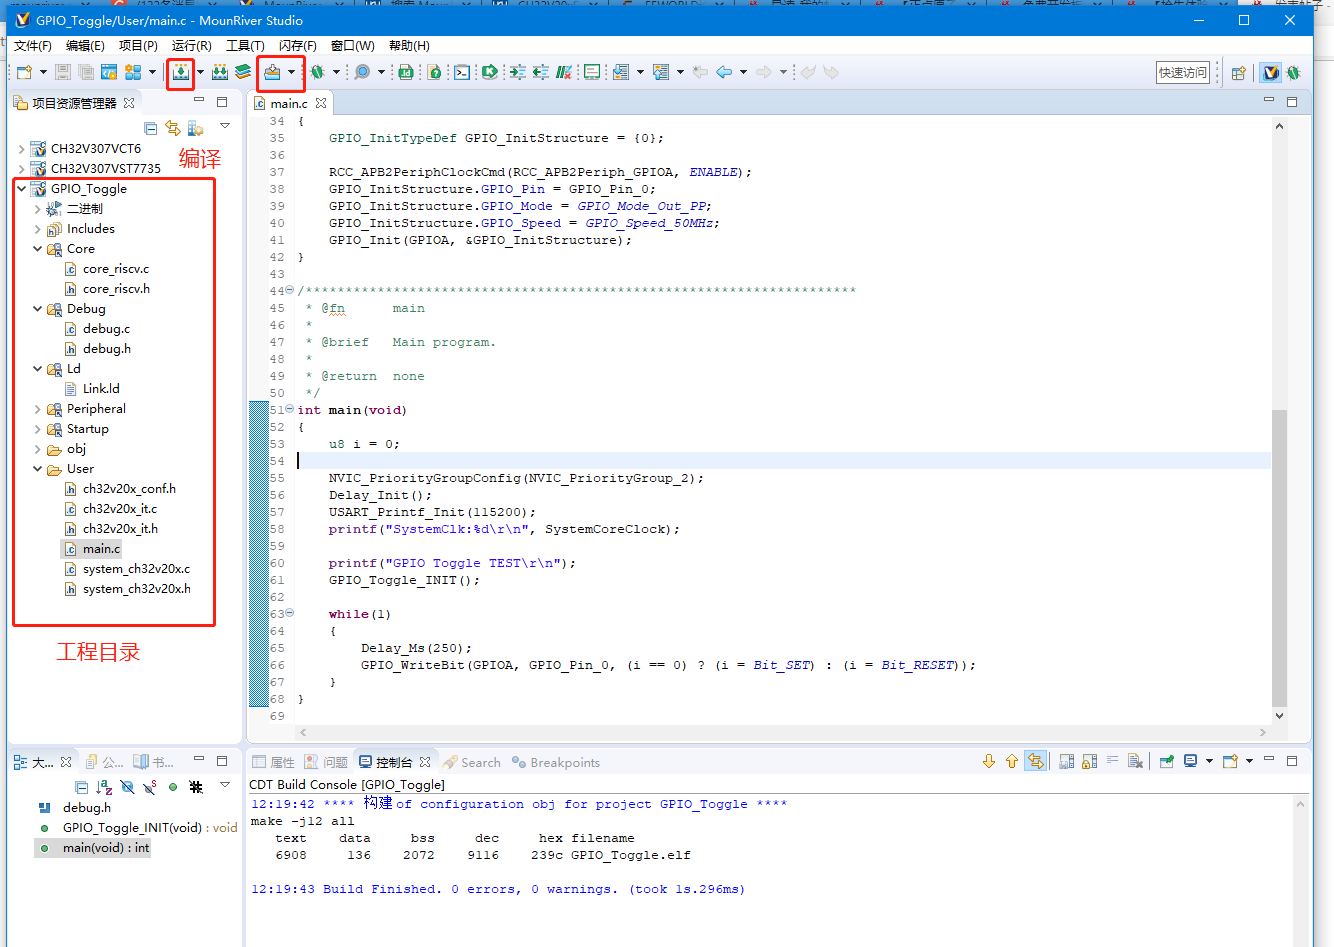Minimize the editor area
This screenshot has height=947, width=1334.
tap(1269, 101)
